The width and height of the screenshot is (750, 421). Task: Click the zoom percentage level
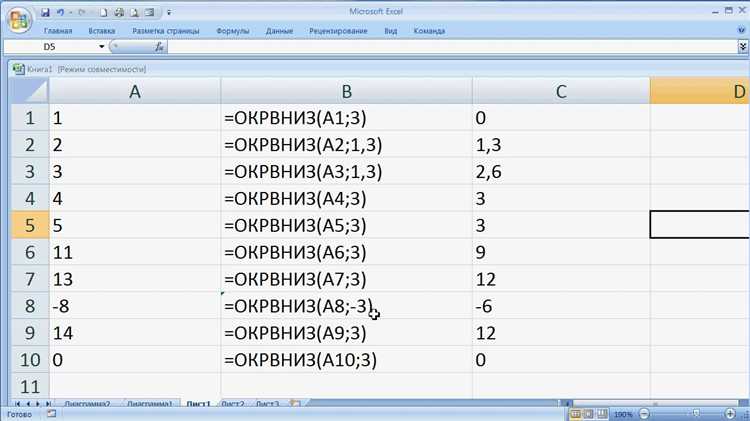coord(623,414)
